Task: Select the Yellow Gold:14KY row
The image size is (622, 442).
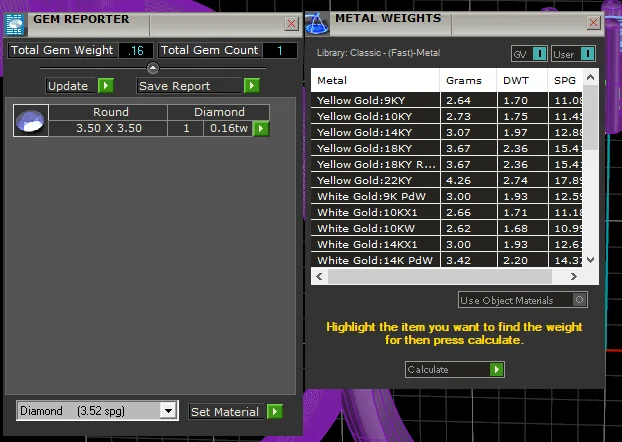Action: coord(447,133)
